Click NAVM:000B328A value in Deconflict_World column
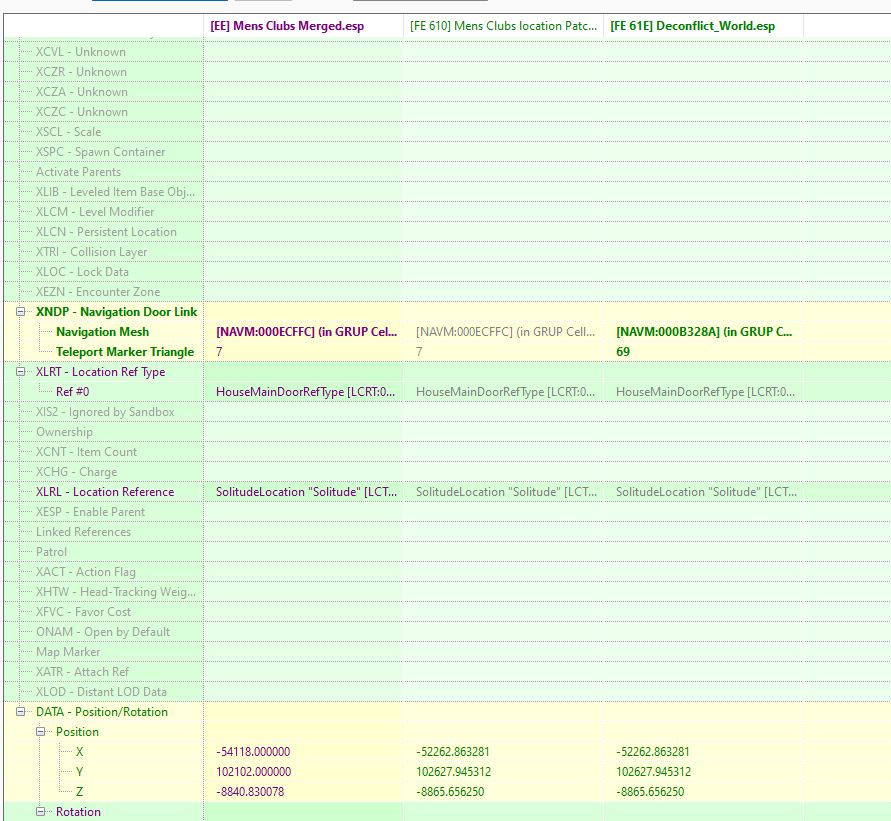The height and width of the screenshot is (821, 891). pyautogui.click(x=704, y=332)
